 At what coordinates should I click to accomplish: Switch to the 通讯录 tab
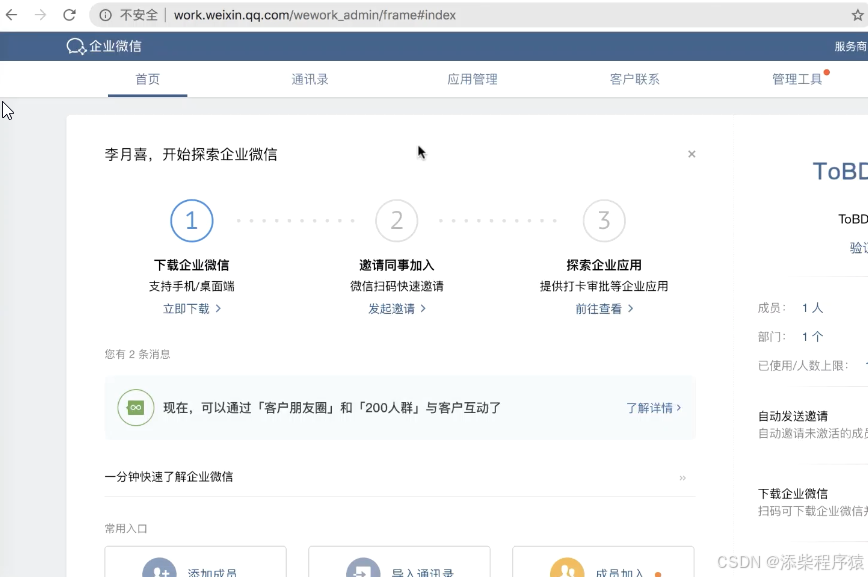point(310,79)
